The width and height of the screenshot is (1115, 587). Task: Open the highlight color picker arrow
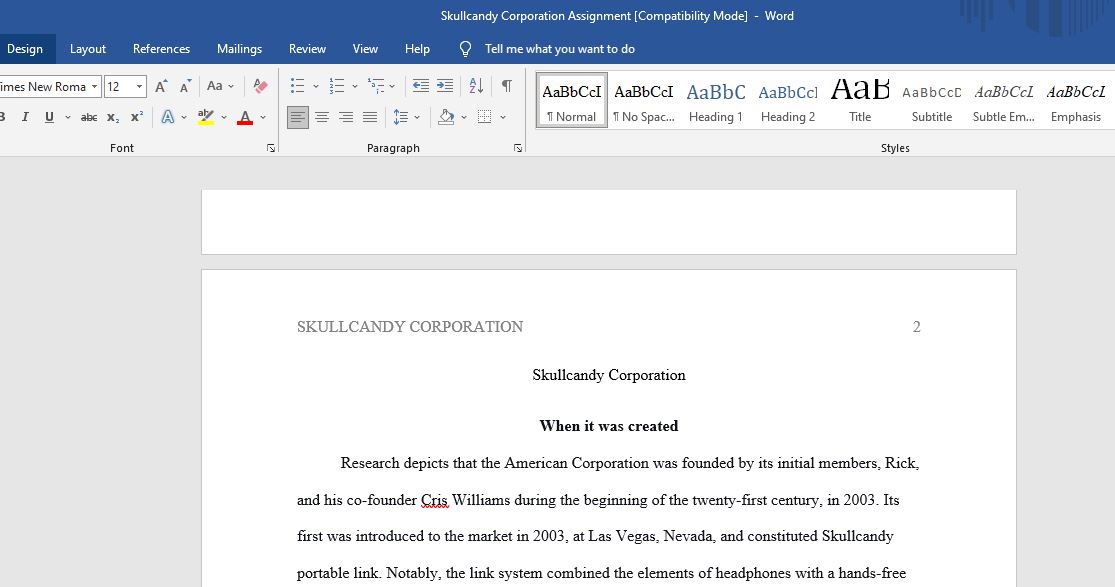pyautogui.click(x=223, y=117)
